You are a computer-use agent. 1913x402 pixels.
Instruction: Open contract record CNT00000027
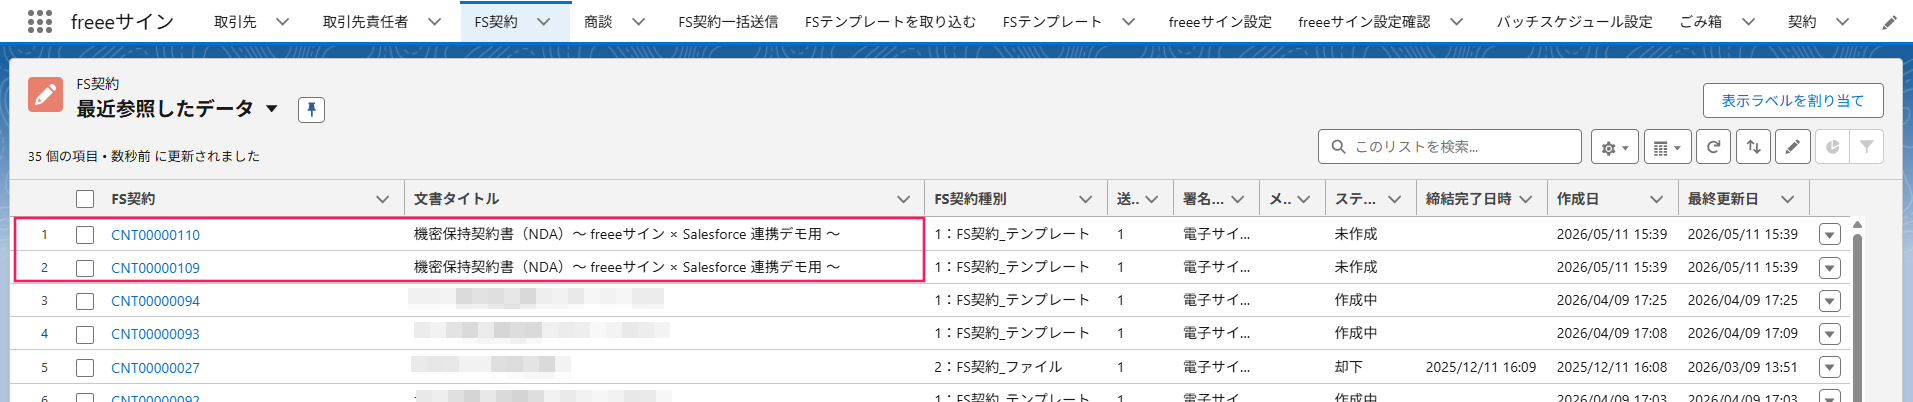pos(155,368)
